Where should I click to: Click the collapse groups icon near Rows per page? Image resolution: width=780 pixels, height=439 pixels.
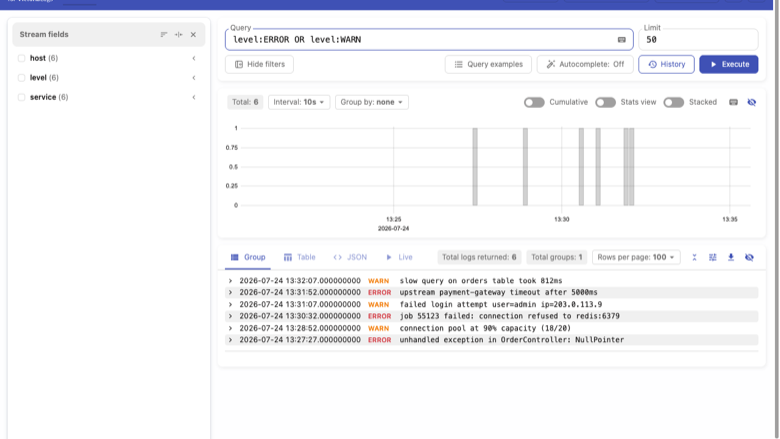click(x=694, y=257)
